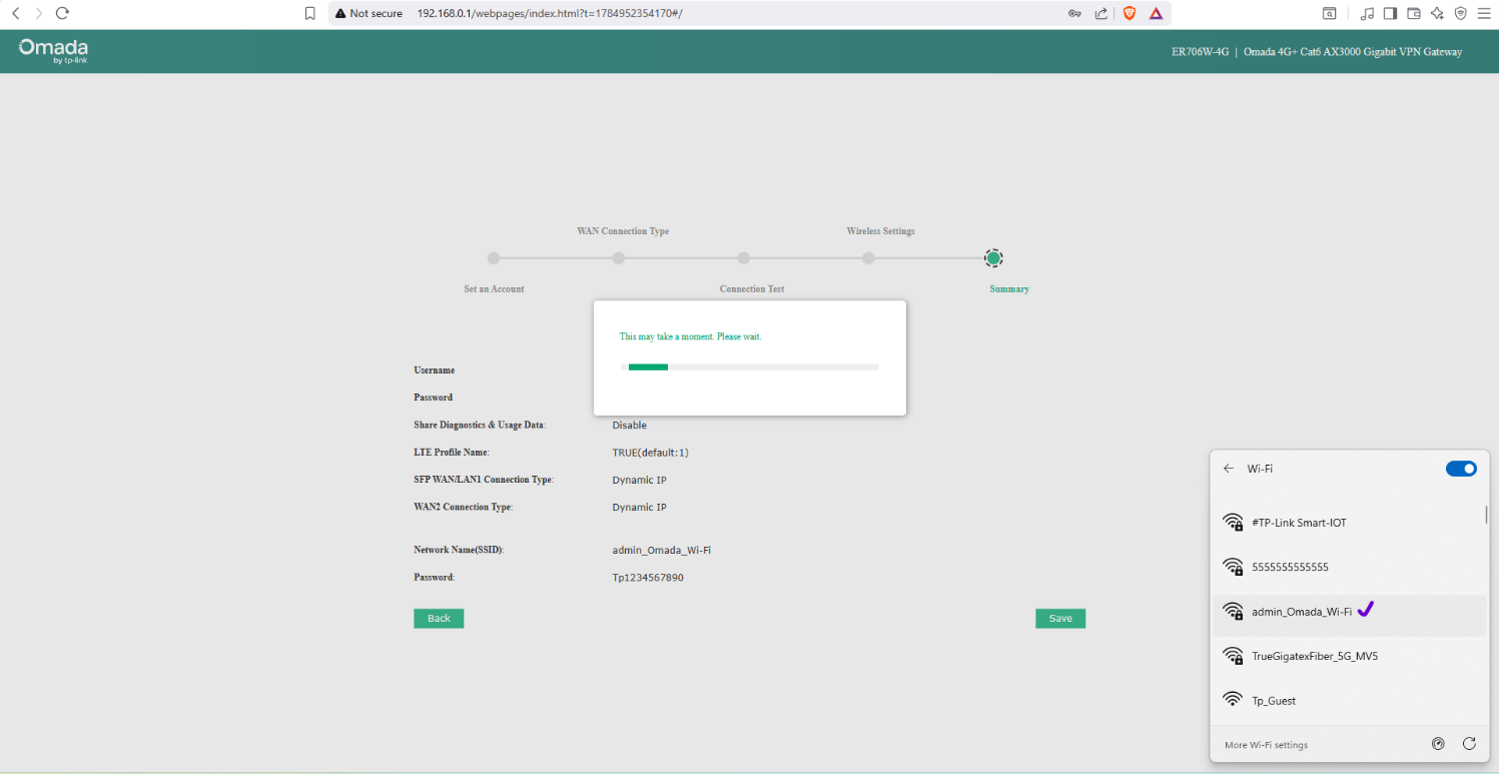
Task: Select the 5555555555555 network
Action: (1349, 567)
